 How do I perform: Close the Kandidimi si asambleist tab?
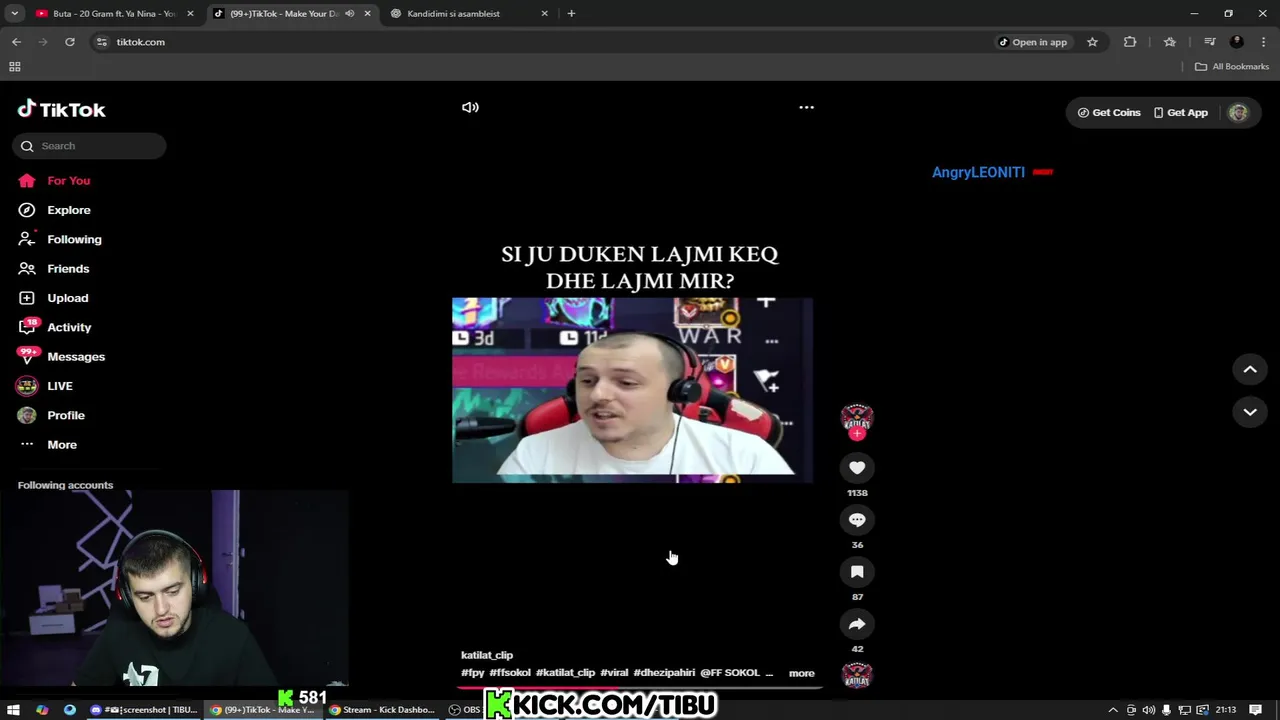[544, 14]
